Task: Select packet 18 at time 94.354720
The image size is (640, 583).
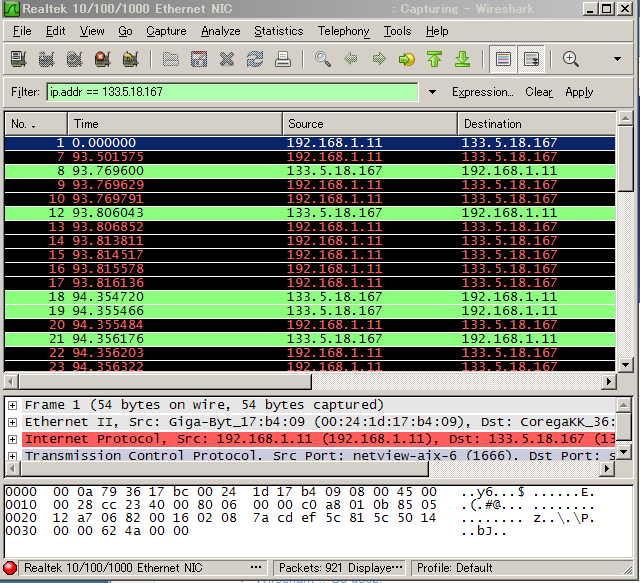Action: click(x=310, y=297)
